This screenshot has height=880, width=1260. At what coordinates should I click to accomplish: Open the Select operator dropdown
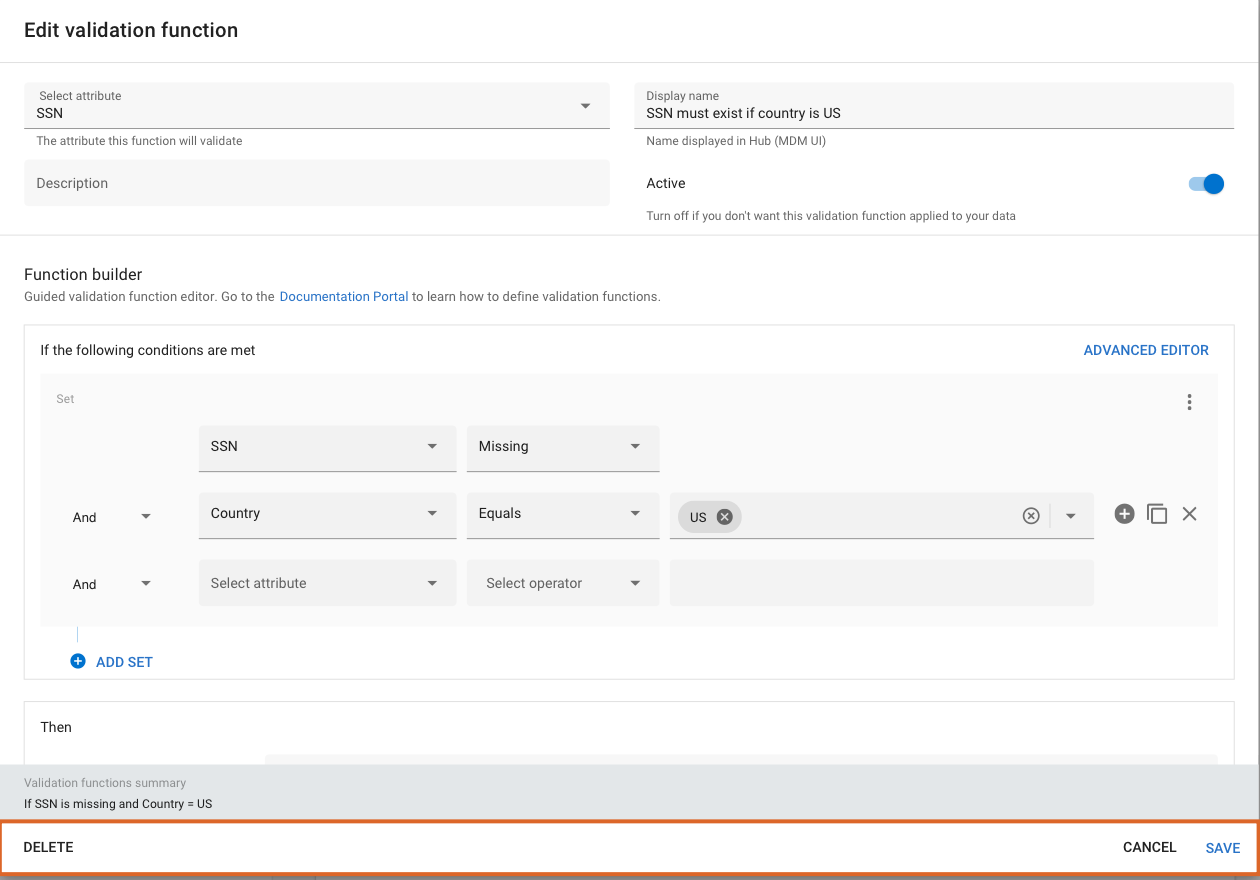click(563, 583)
